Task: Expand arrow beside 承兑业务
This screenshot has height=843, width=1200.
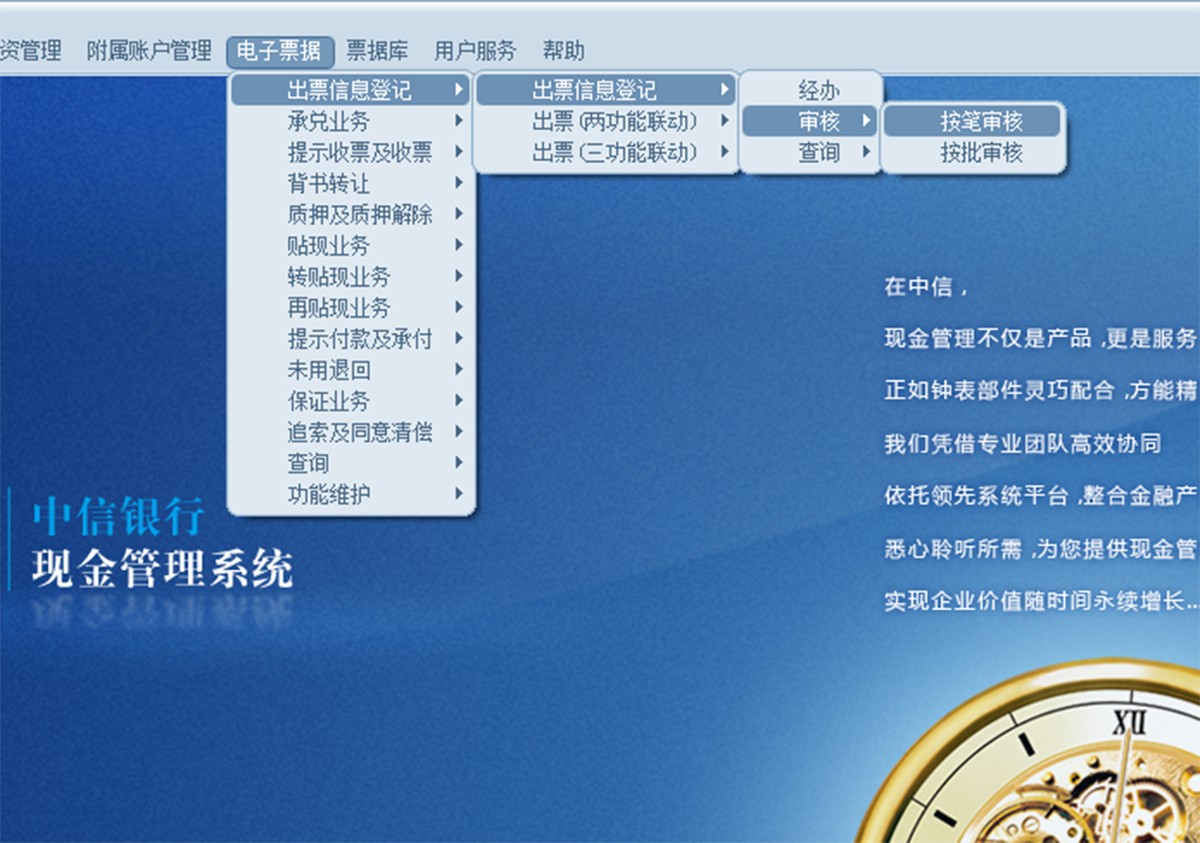Action: click(x=458, y=121)
